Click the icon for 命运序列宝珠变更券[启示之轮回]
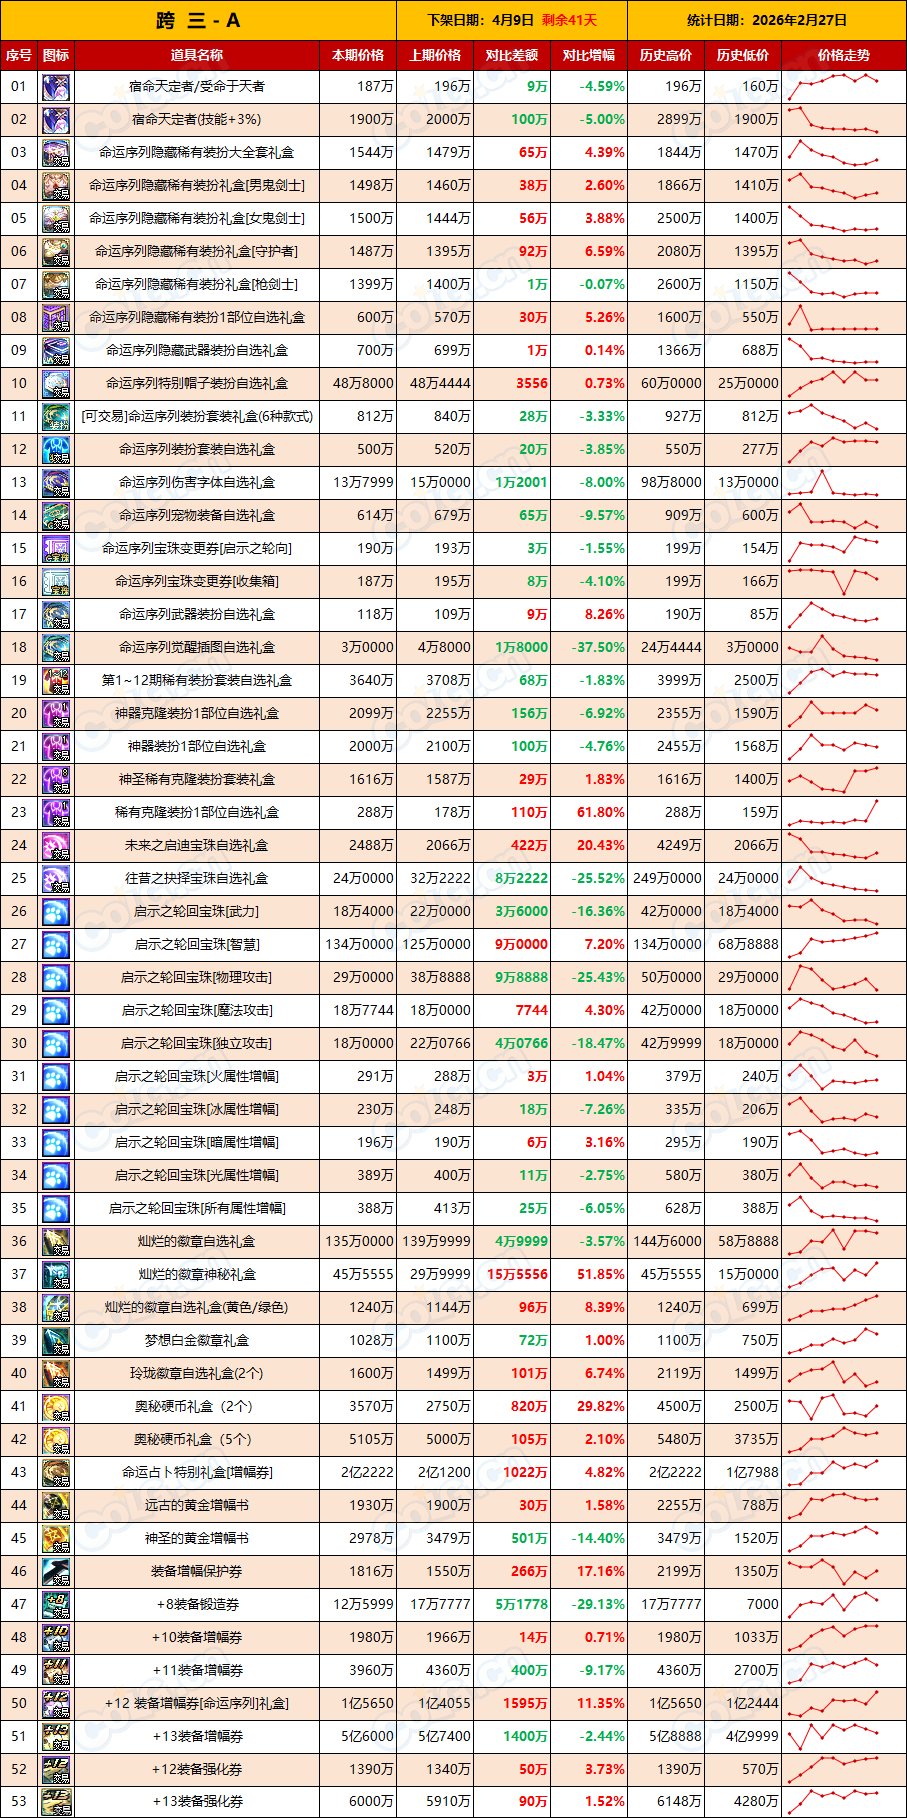 [x=56, y=549]
